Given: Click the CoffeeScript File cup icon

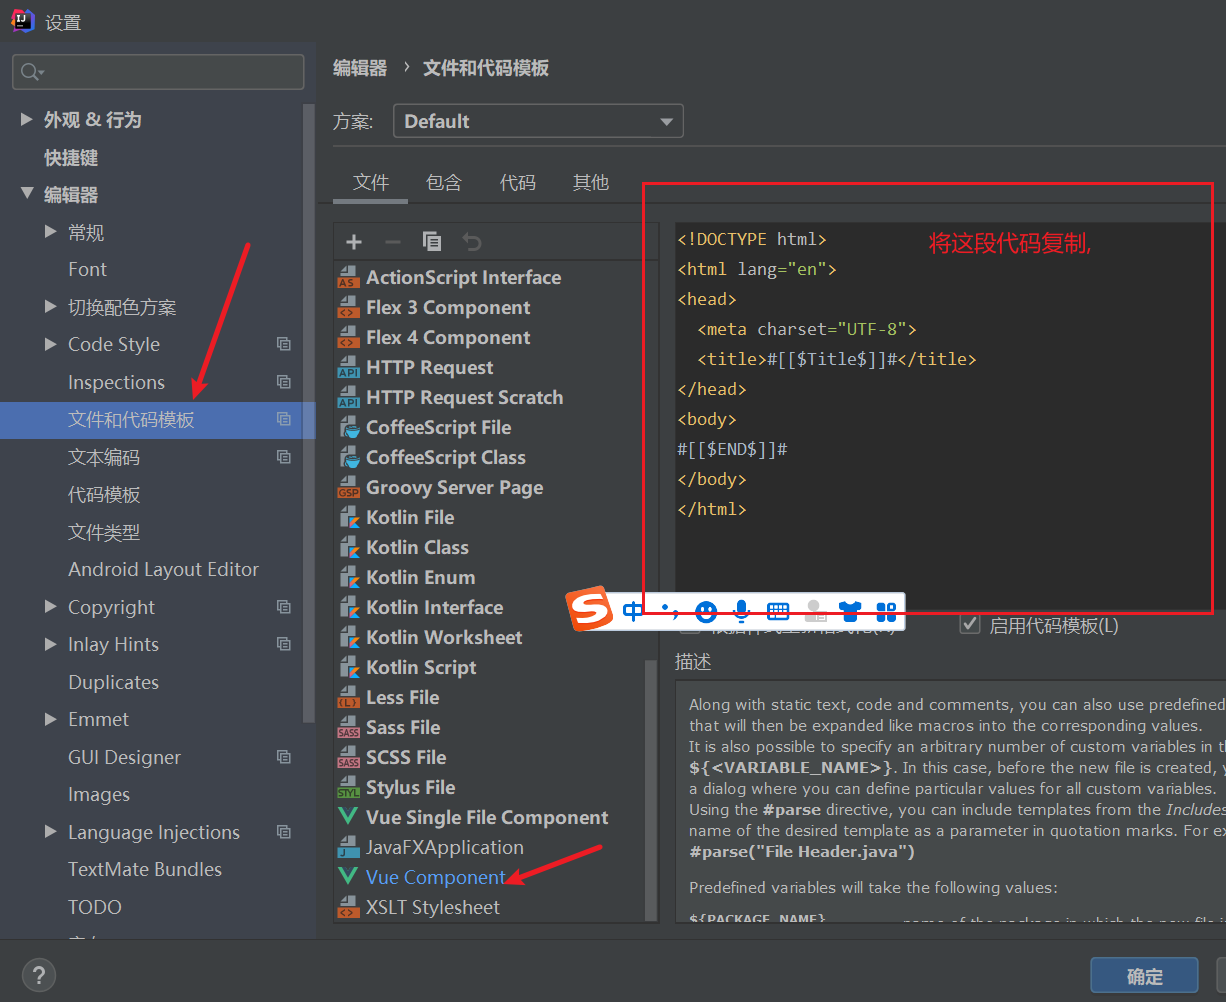Looking at the screenshot, I should (x=349, y=428).
